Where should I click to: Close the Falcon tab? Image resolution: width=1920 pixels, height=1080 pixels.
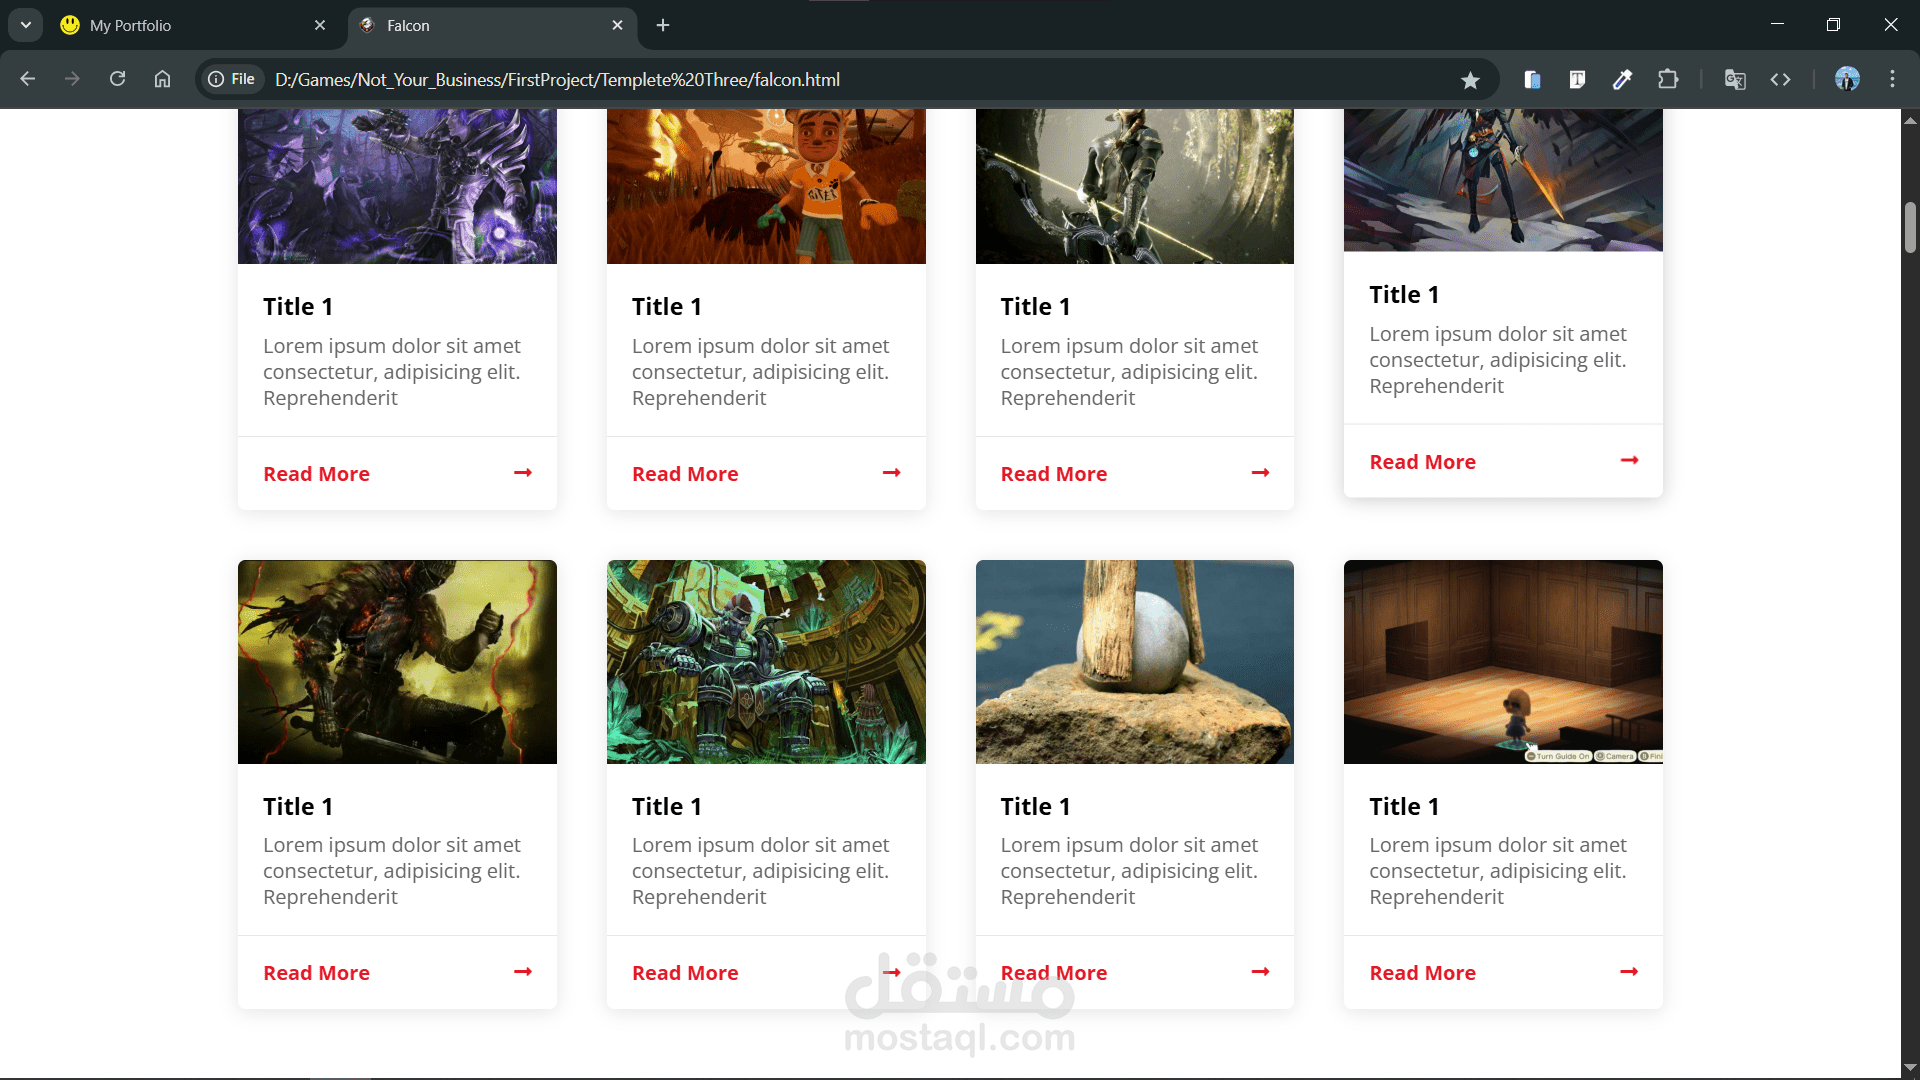pyautogui.click(x=617, y=25)
